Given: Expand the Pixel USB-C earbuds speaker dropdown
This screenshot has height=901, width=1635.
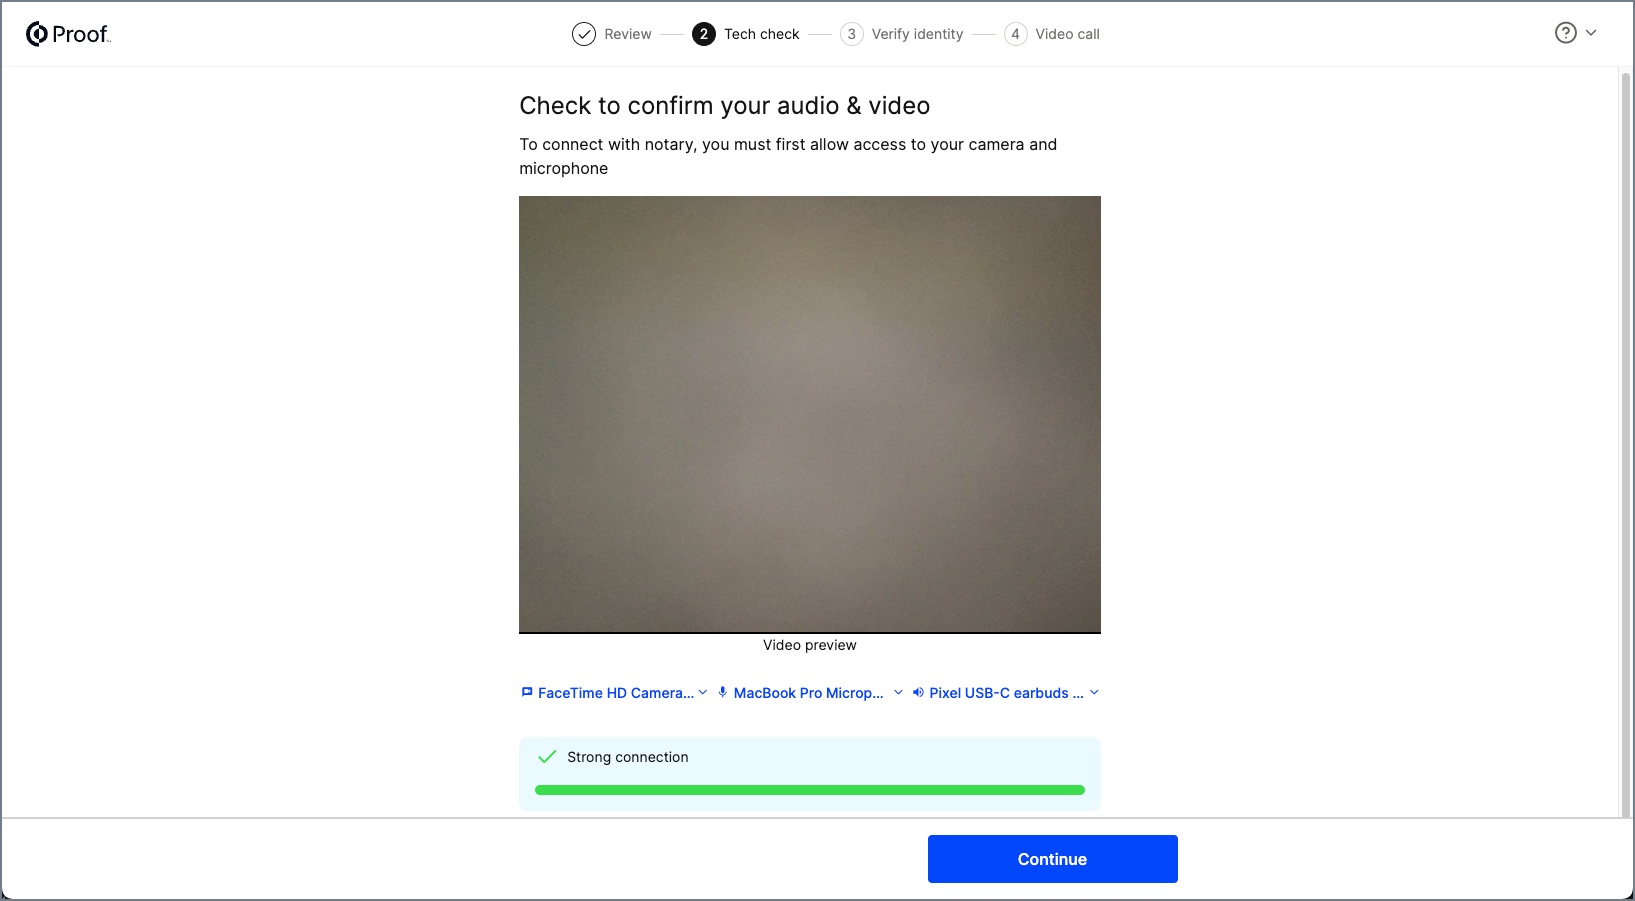Looking at the screenshot, I should pos(1094,692).
